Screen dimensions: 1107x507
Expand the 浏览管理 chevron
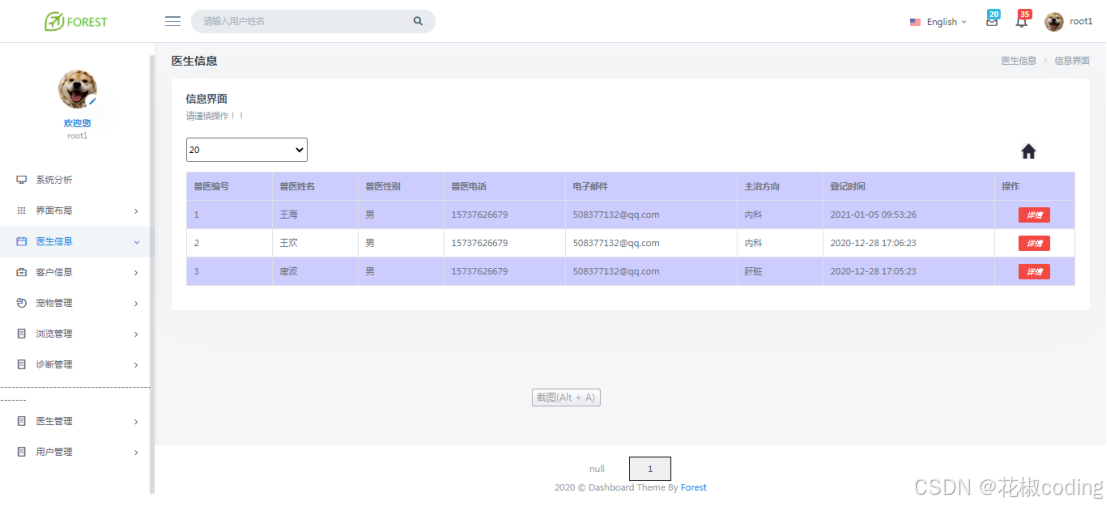click(136, 335)
